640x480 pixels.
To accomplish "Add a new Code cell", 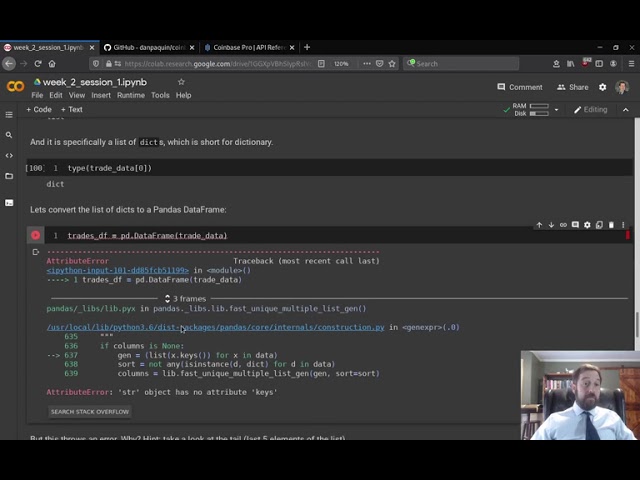I will coord(39,109).
